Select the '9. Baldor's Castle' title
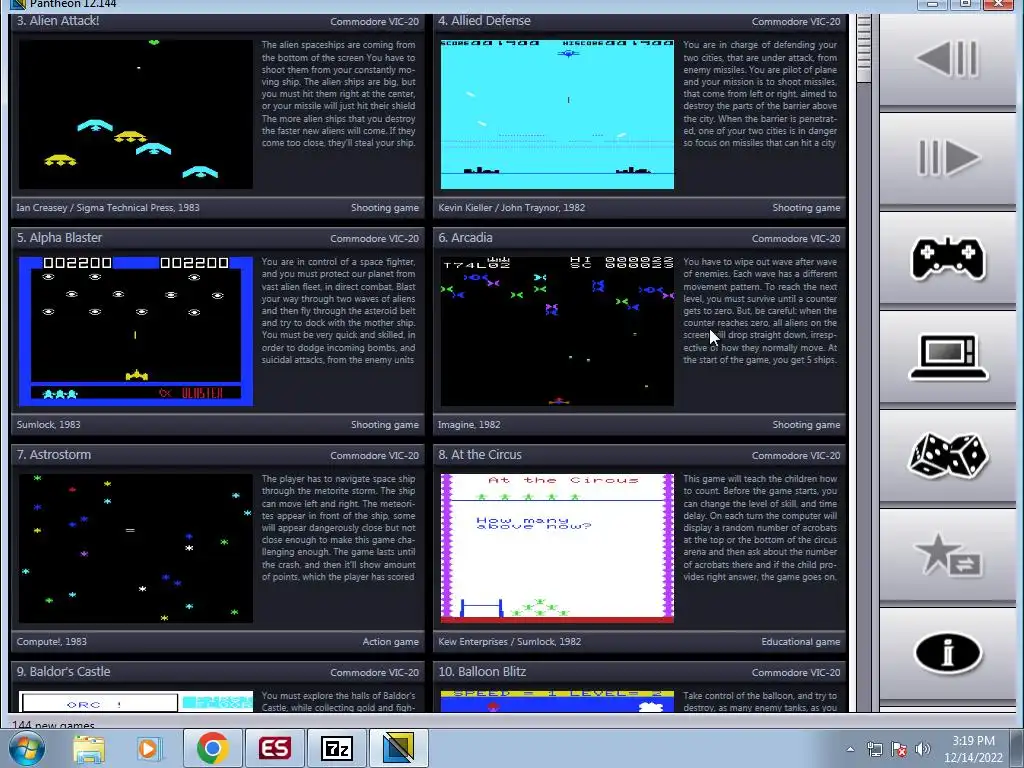The image size is (1024, 768). click(x=63, y=671)
